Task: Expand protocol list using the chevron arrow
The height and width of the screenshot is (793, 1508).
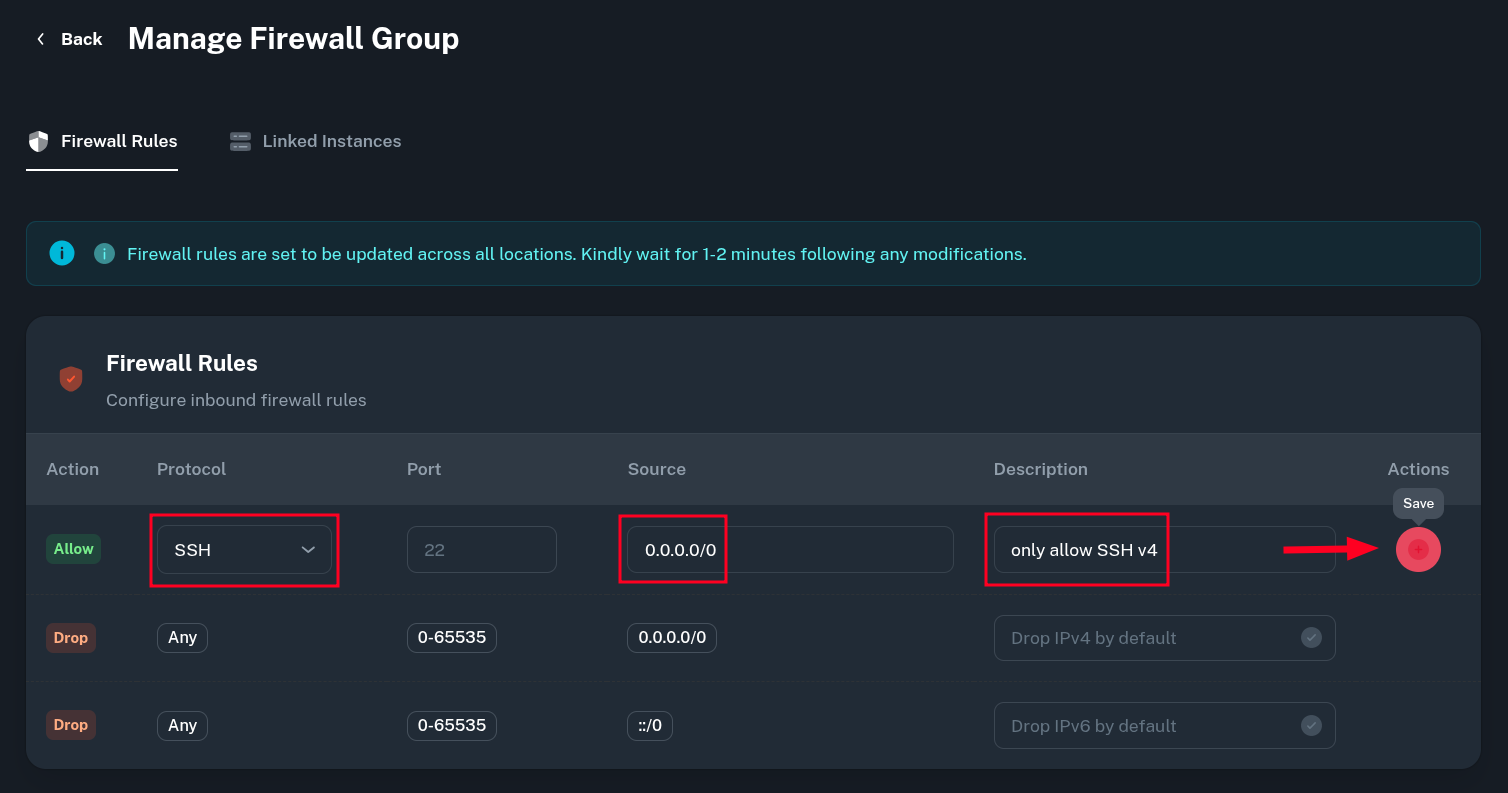Action: click(308, 550)
